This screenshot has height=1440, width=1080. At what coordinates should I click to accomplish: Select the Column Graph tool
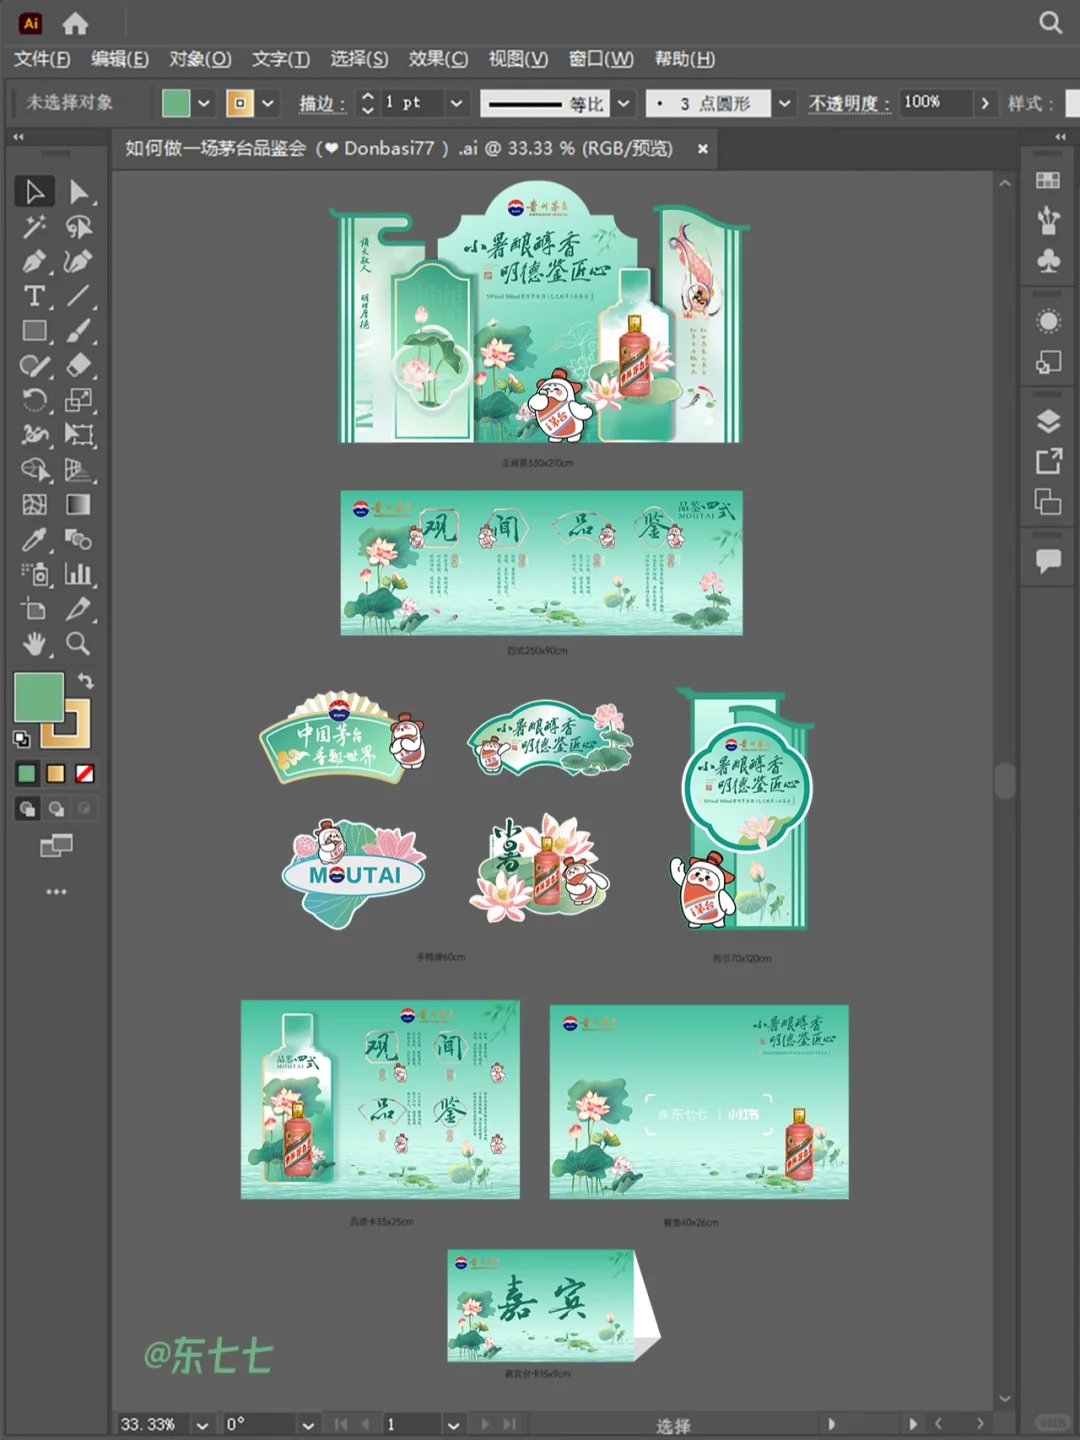pyautogui.click(x=78, y=574)
